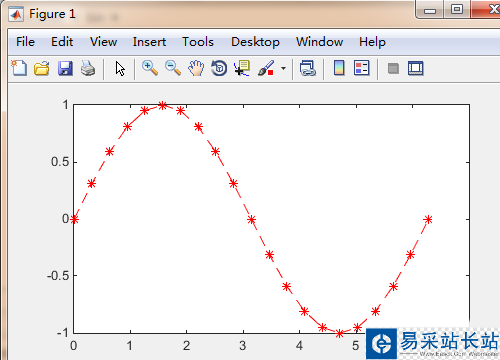The height and width of the screenshot is (360, 500).
Task: Toggle the Rotate 3D tool
Action: point(219,68)
